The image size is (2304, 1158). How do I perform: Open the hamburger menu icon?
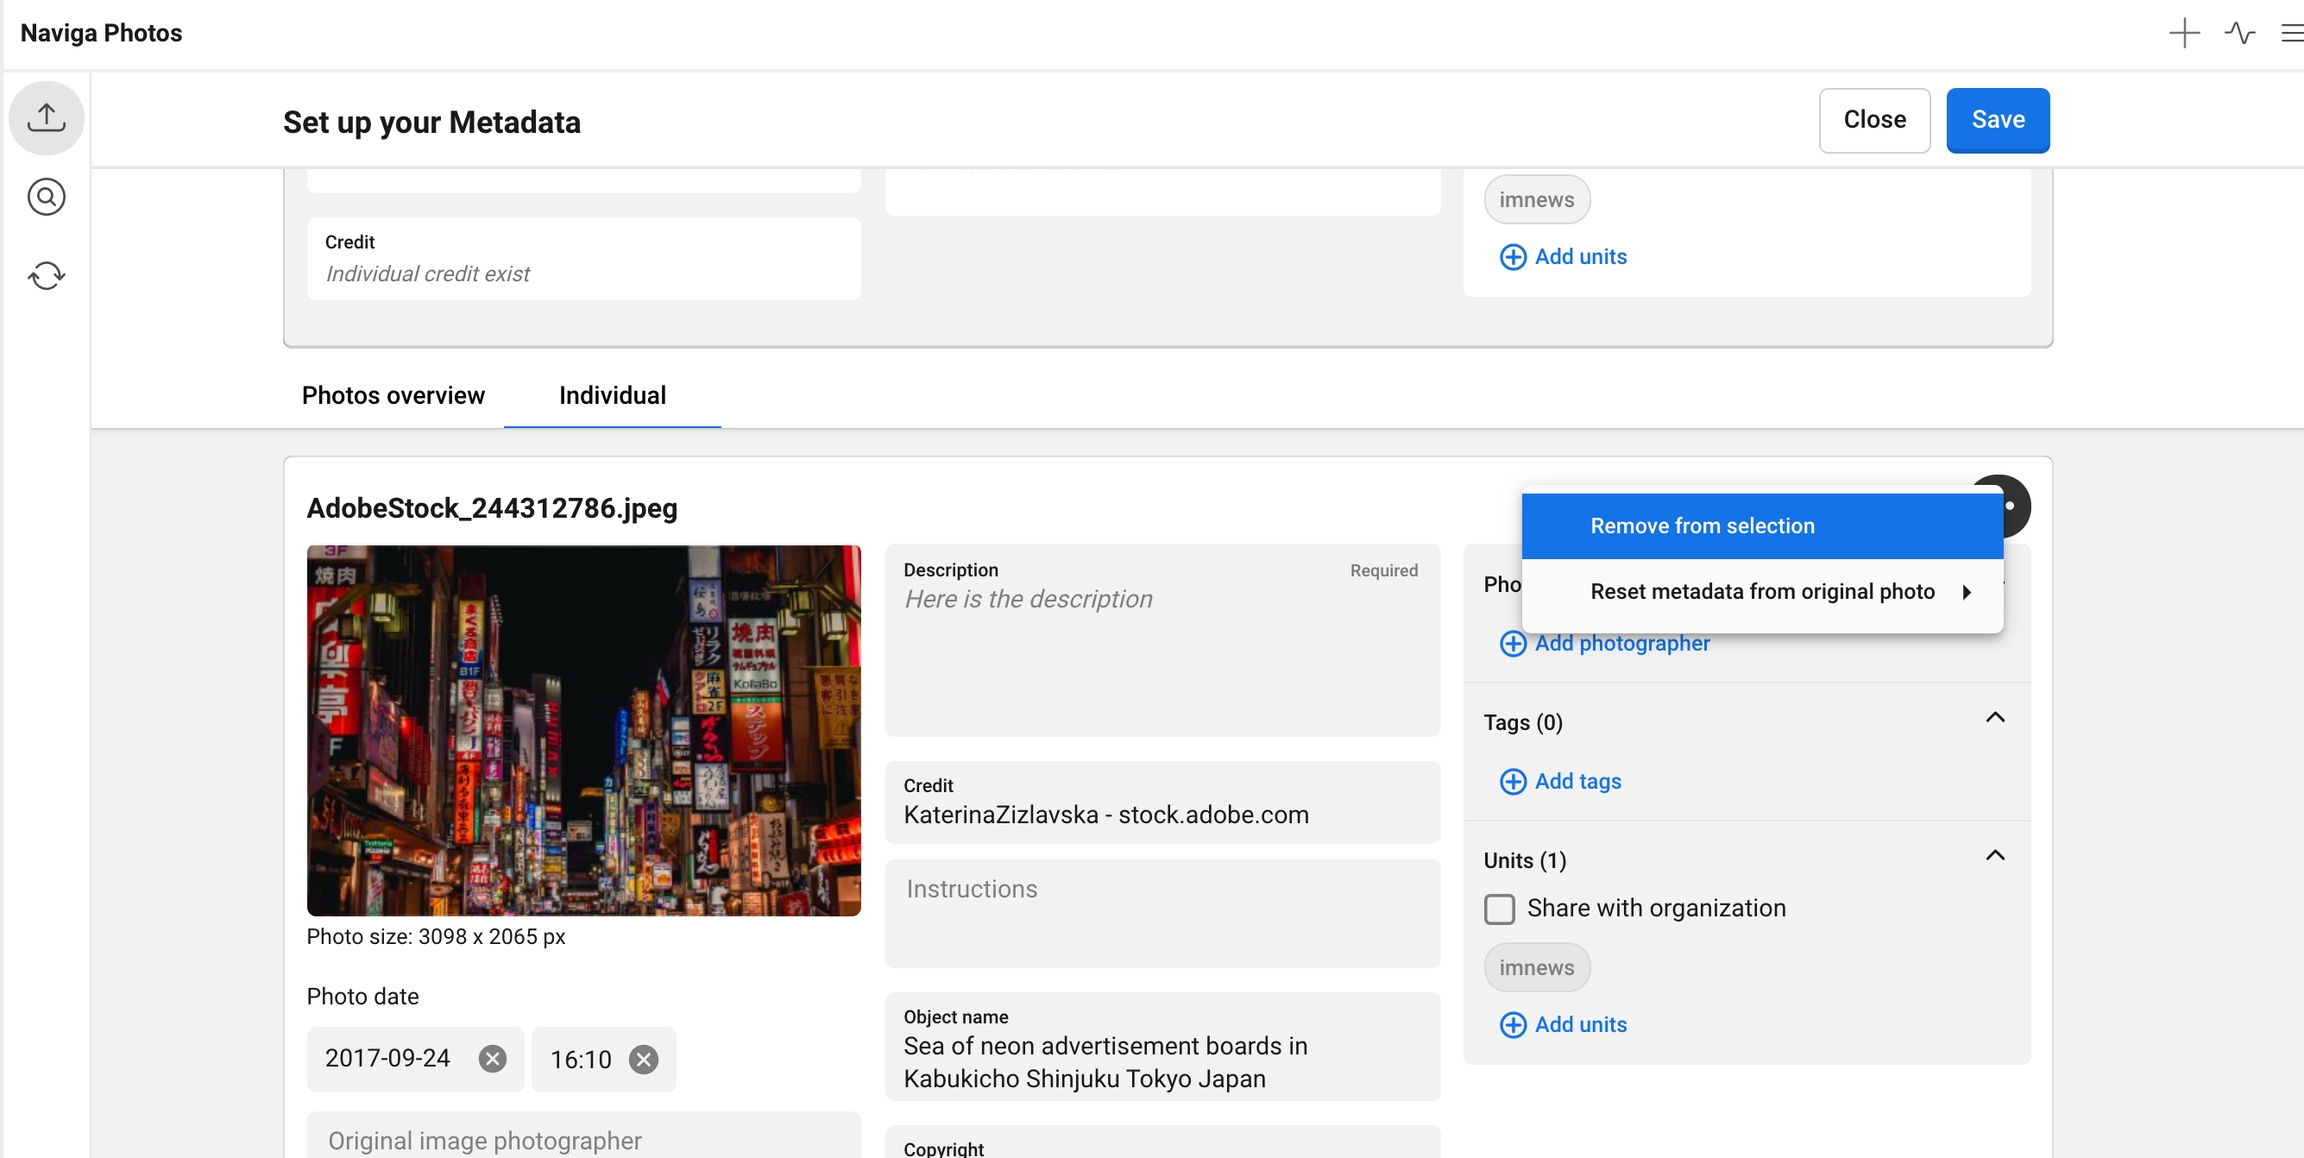click(x=2291, y=33)
